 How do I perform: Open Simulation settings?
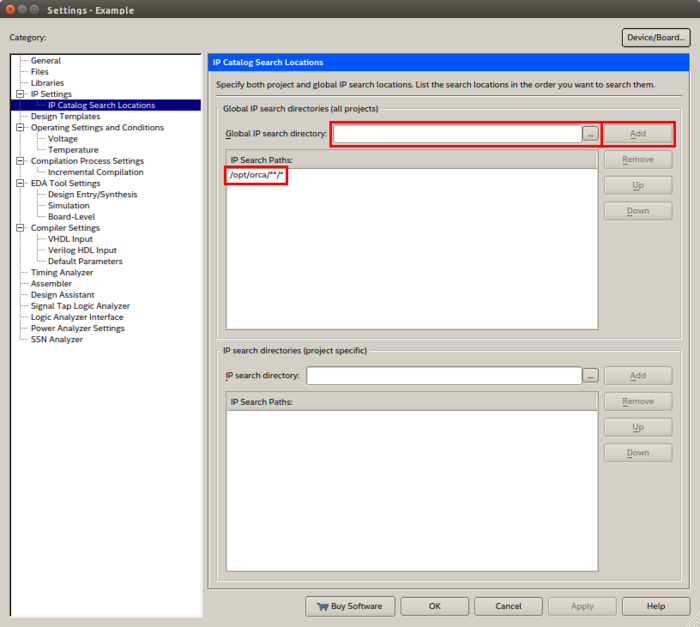tap(68, 205)
